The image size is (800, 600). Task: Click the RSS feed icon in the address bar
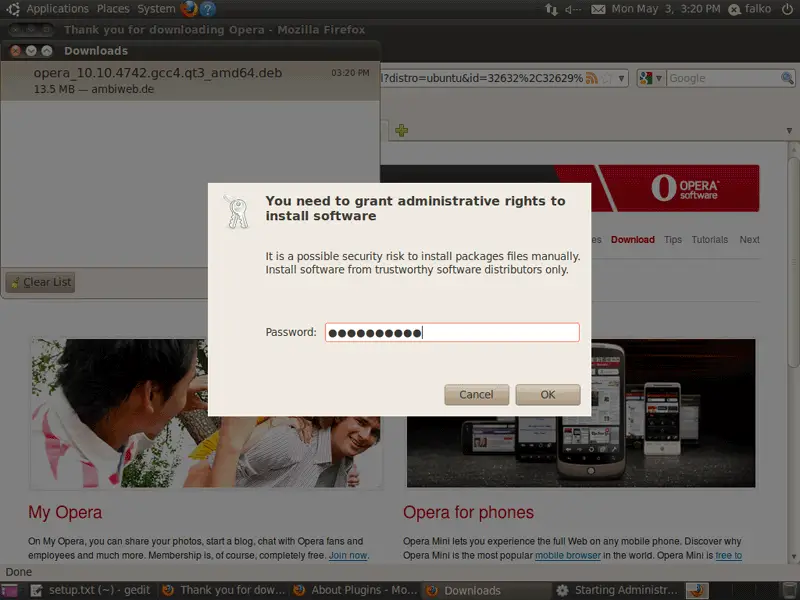pyautogui.click(x=592, y=78)
